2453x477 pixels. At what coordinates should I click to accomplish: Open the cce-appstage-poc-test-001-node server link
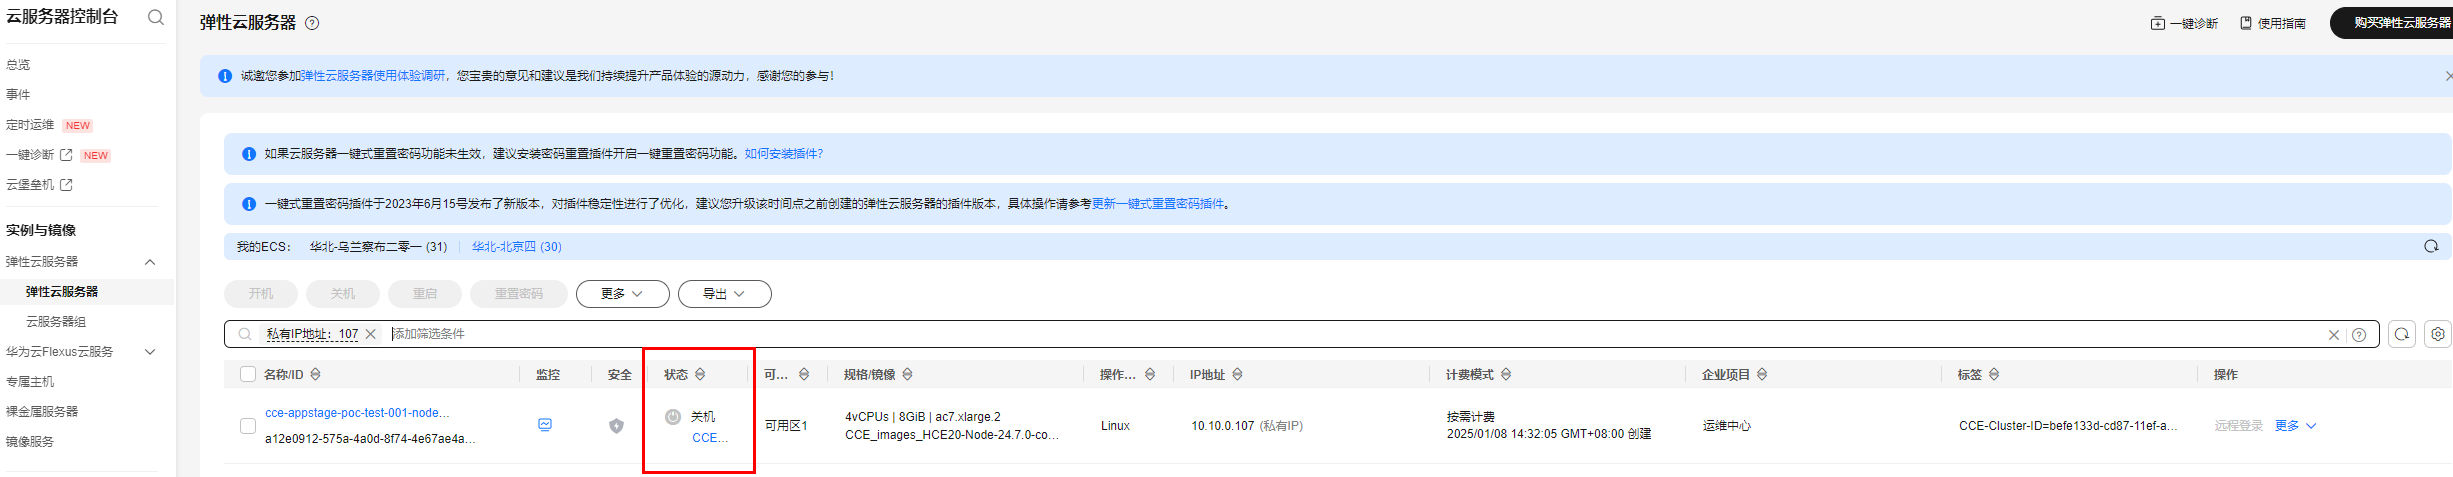(x=357, y=413)
